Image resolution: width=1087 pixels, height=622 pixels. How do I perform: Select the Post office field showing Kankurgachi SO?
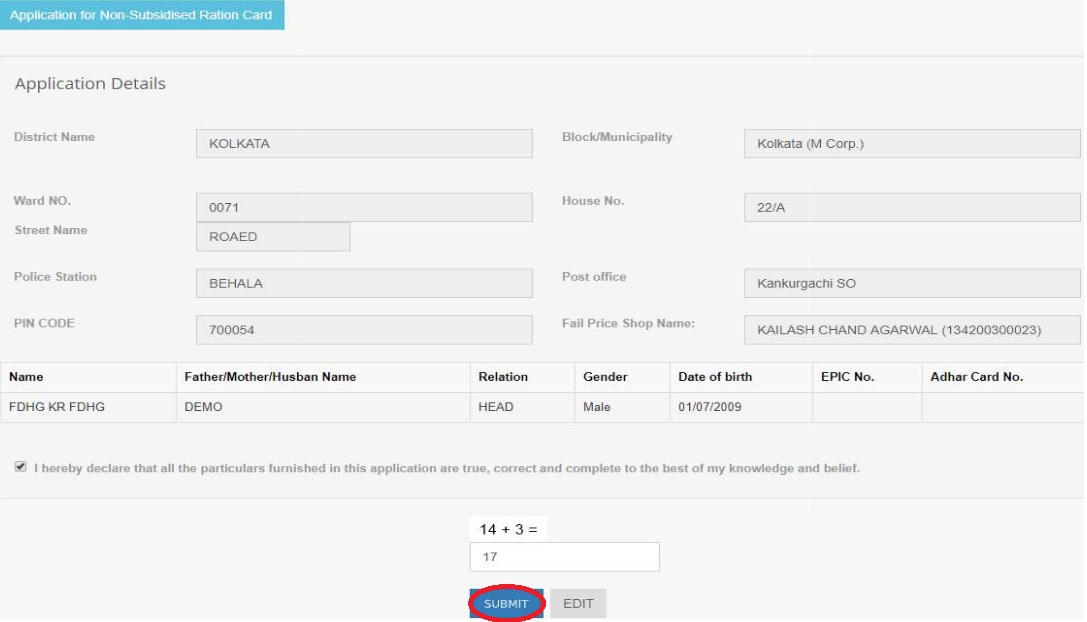coord(912,284)
